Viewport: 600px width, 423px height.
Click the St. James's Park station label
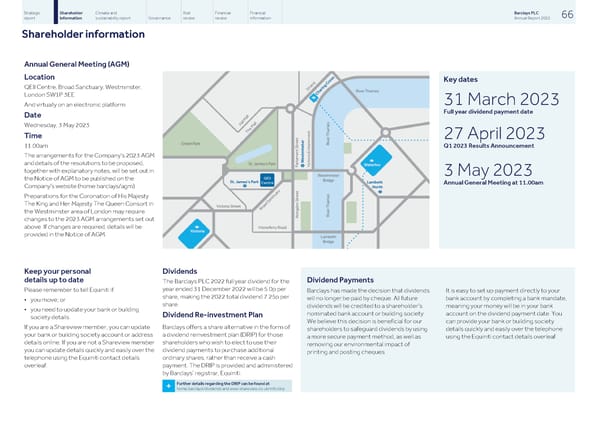pos(245,183)
